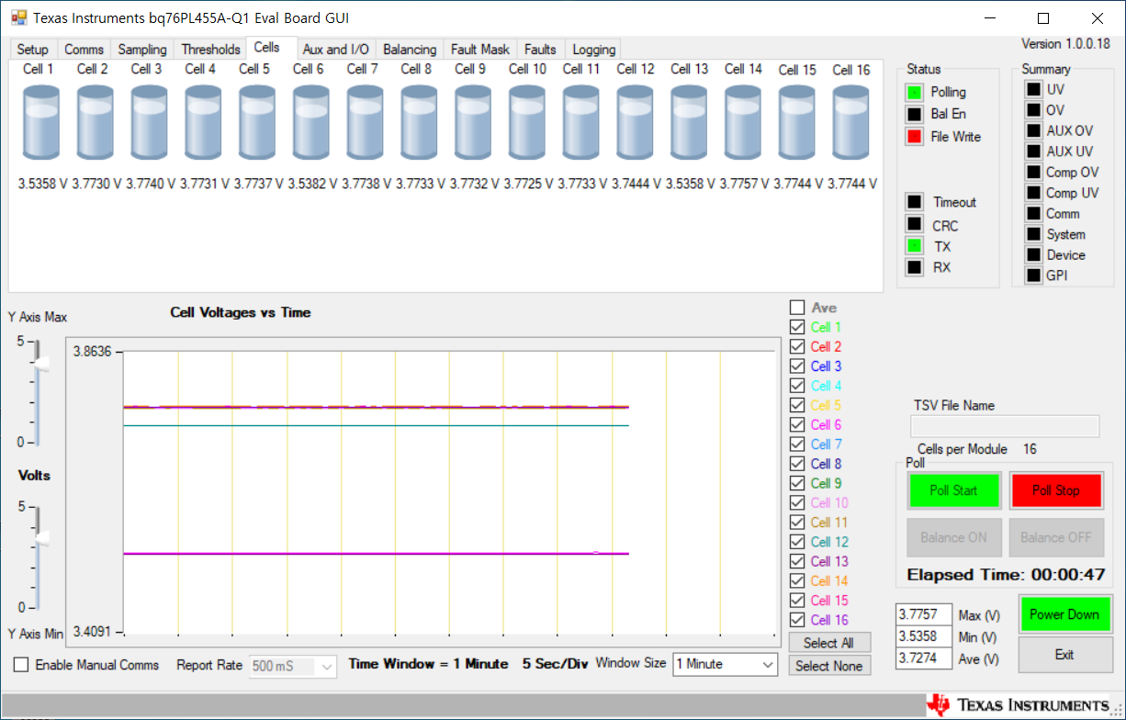Click the Select None button

click(x=829, y=666)
